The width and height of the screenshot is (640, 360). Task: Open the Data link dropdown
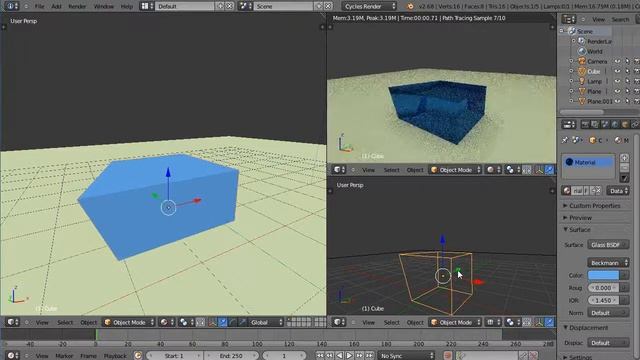pos(618,191)
